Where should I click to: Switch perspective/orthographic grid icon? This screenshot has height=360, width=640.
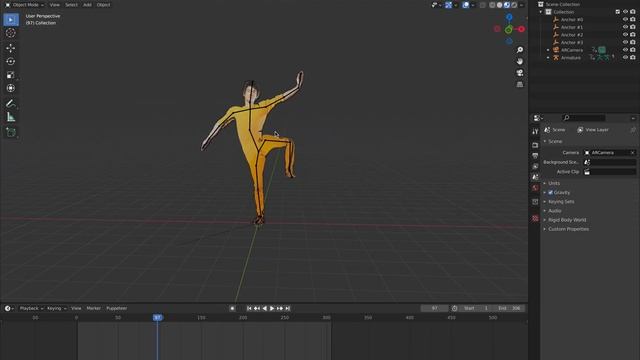pyautogui.click(x=520, y=84)
